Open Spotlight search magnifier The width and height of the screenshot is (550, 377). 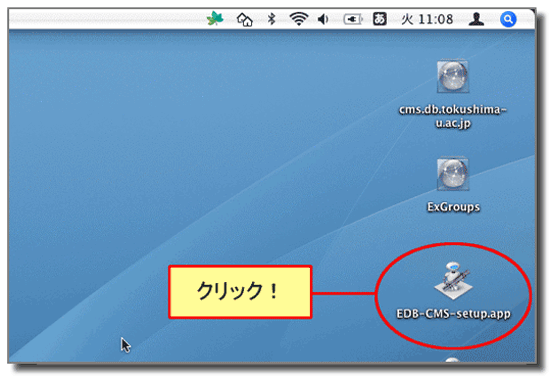pyautogui.click(x=508, y=19)
